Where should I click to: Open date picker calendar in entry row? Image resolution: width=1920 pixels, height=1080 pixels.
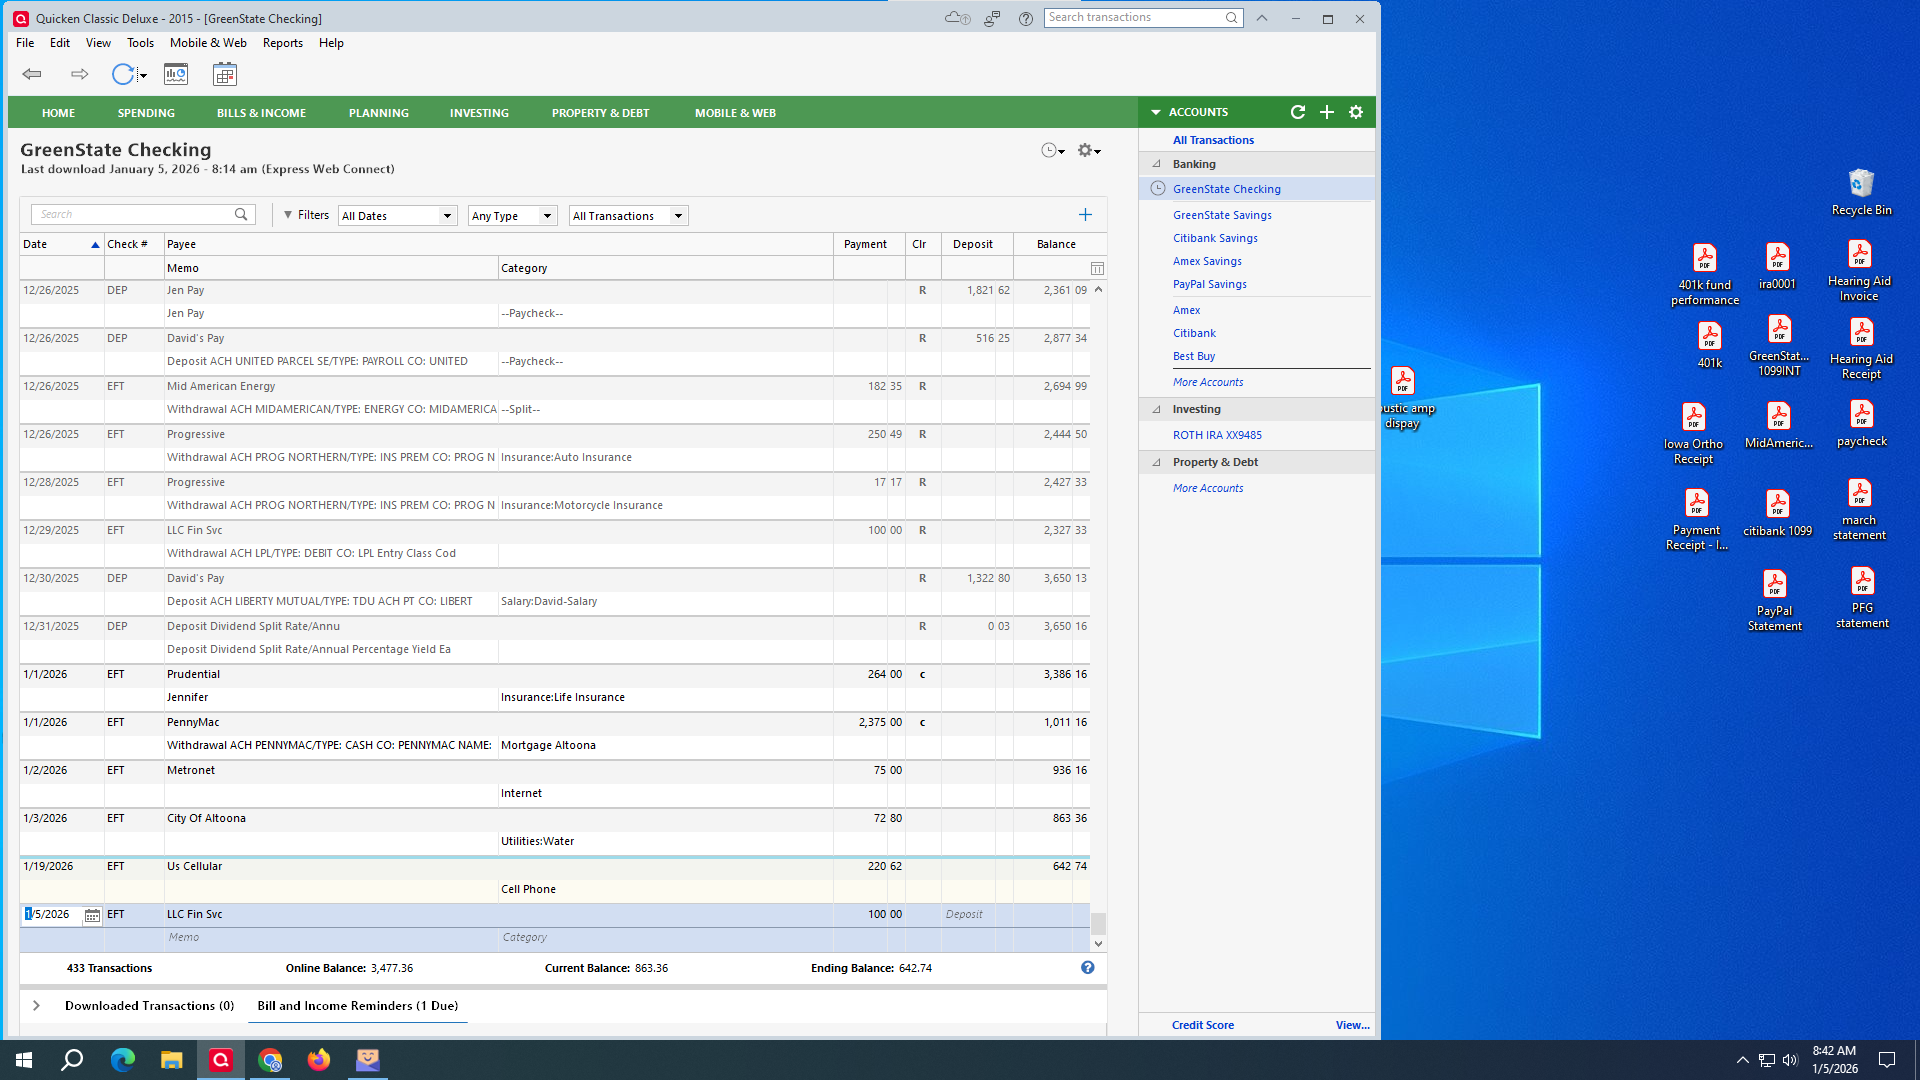(92, 915)
